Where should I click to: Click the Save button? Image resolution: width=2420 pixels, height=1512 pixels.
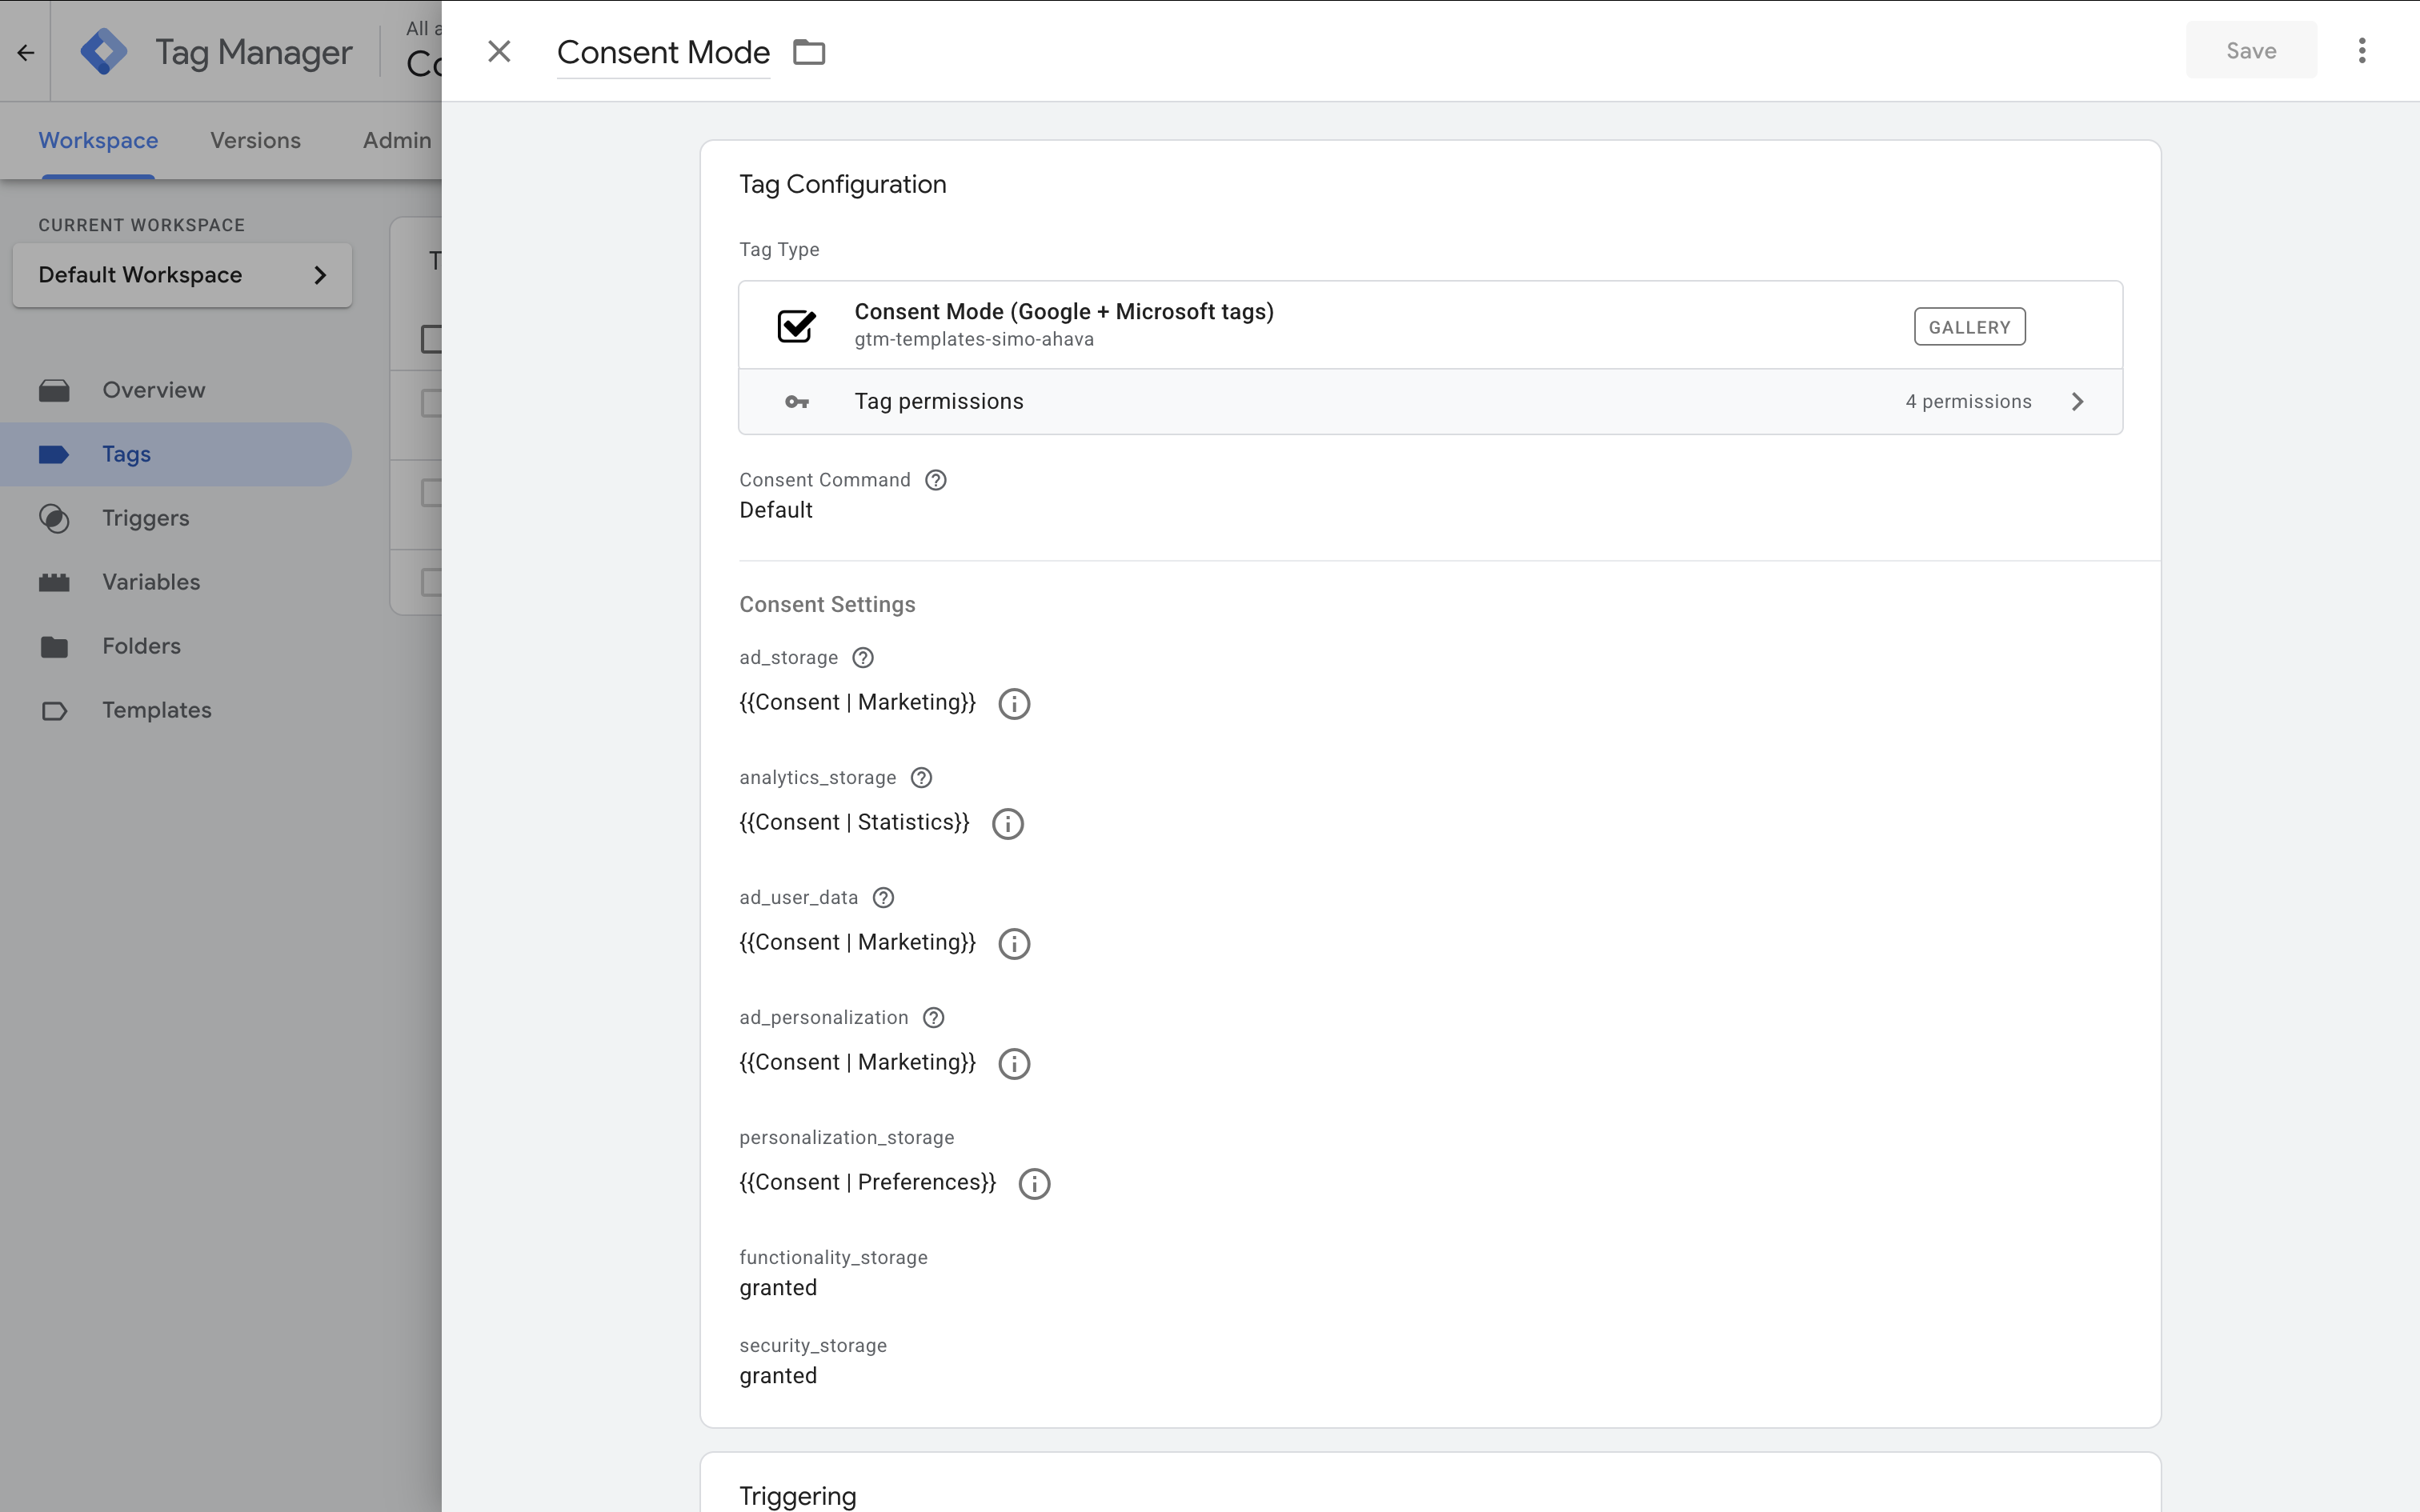coord(2251,51)
